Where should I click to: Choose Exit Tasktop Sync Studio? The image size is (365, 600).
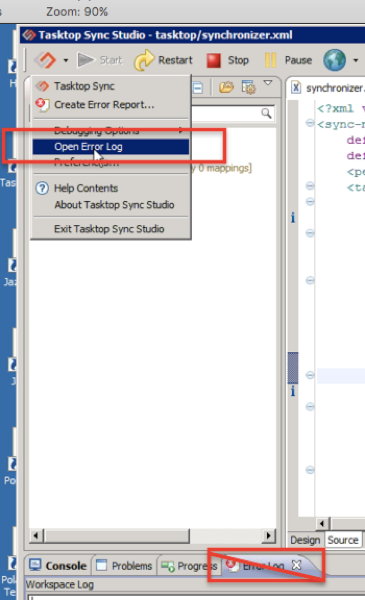click(x=109, y=229)
